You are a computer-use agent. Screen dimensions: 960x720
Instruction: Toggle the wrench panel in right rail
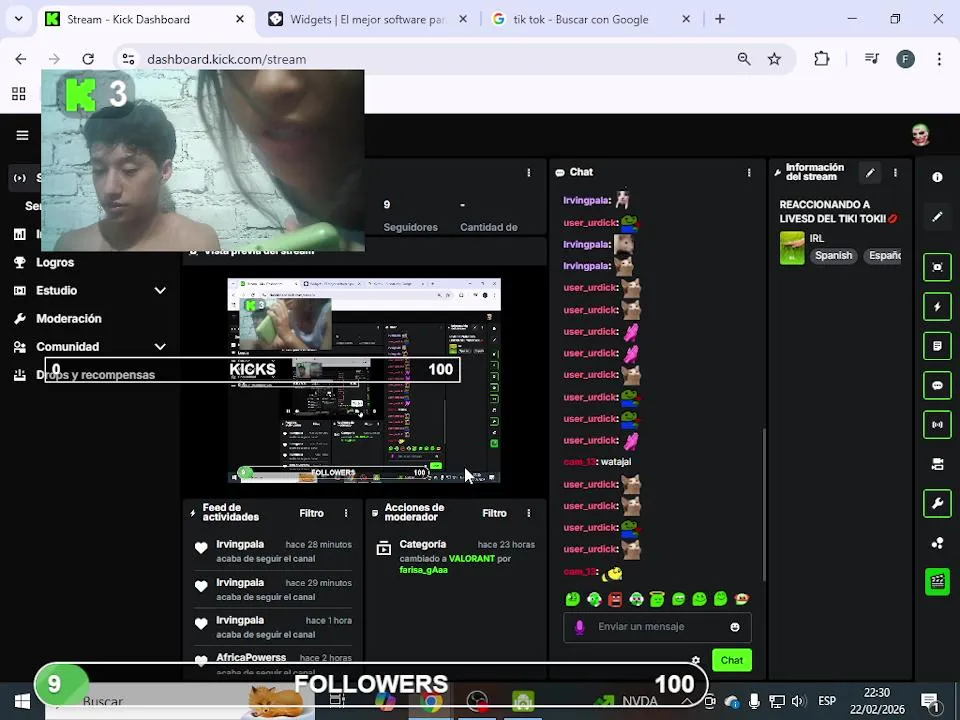pos(937,504)
